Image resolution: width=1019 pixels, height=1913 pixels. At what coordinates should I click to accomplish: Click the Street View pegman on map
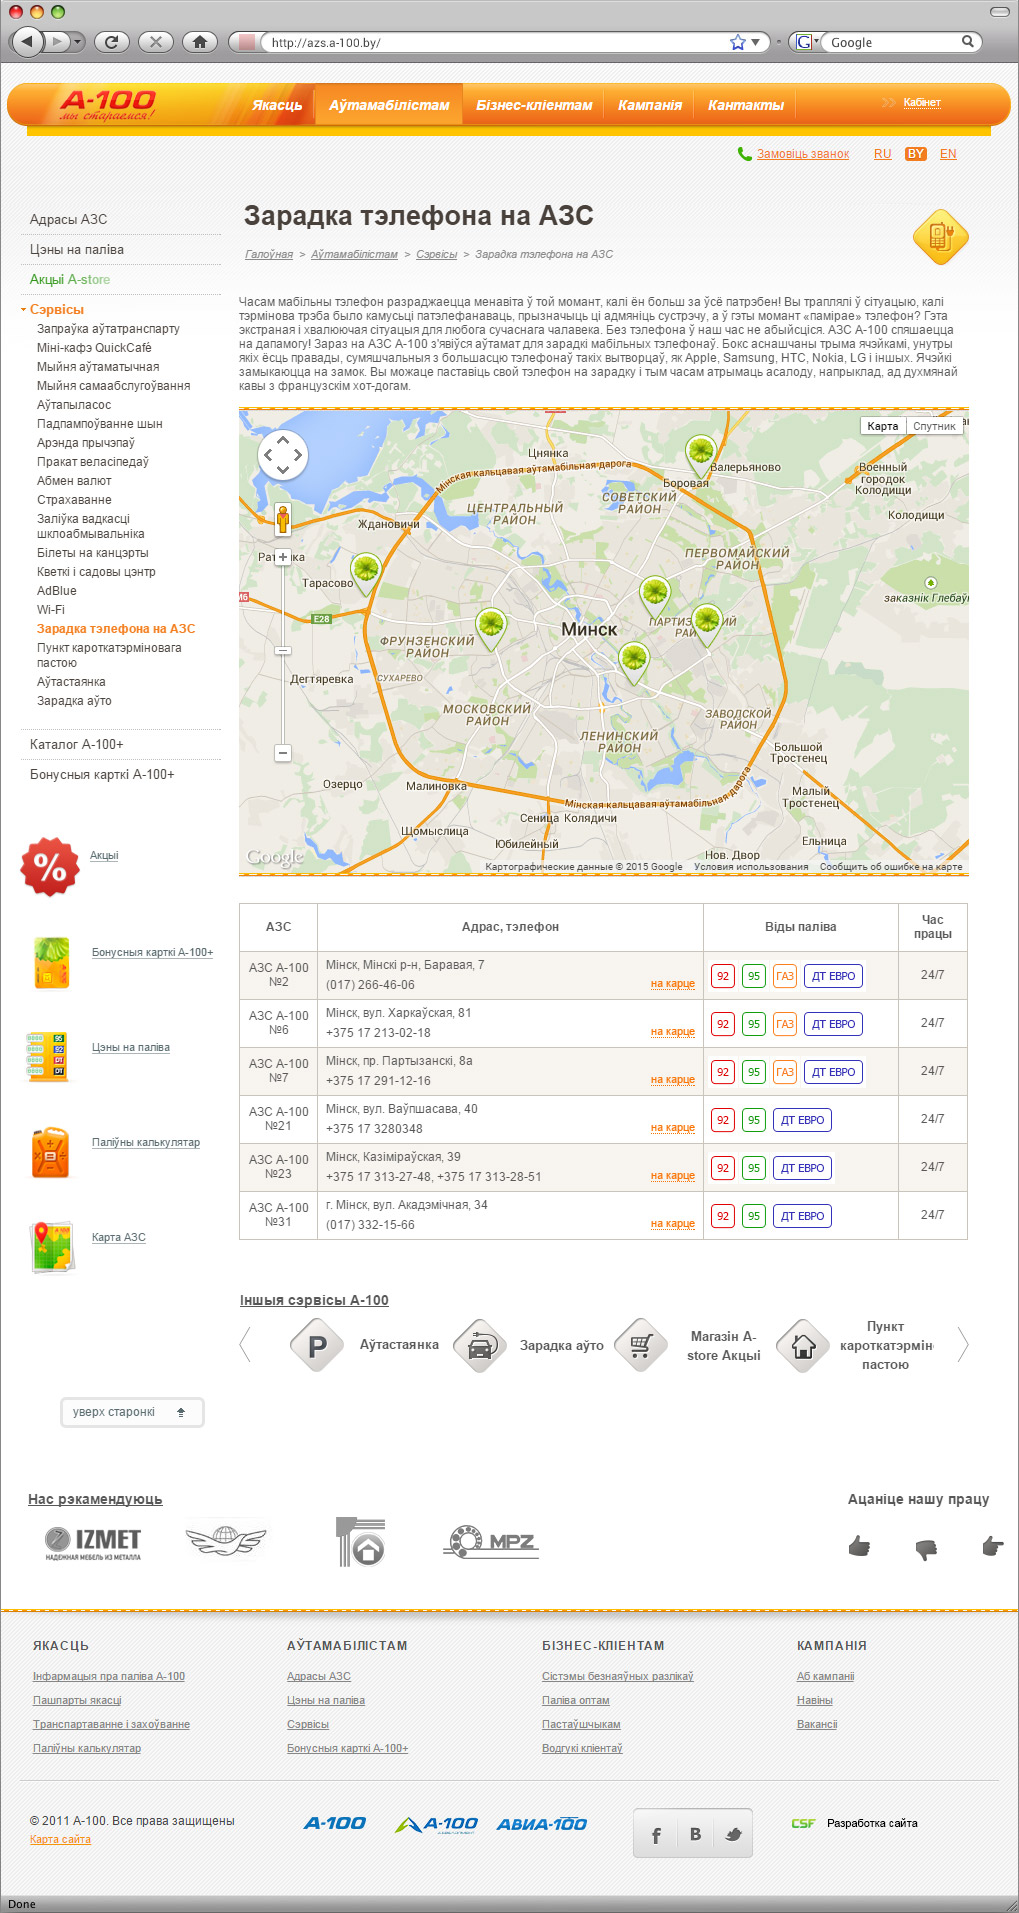(283, 520)
